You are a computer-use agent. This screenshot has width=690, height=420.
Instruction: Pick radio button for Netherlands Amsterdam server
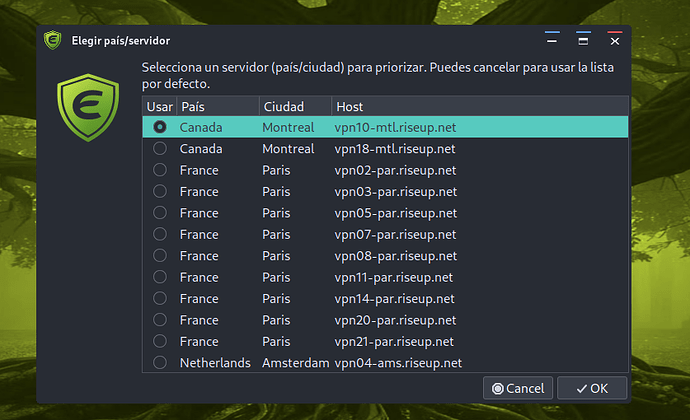point(160,362)
